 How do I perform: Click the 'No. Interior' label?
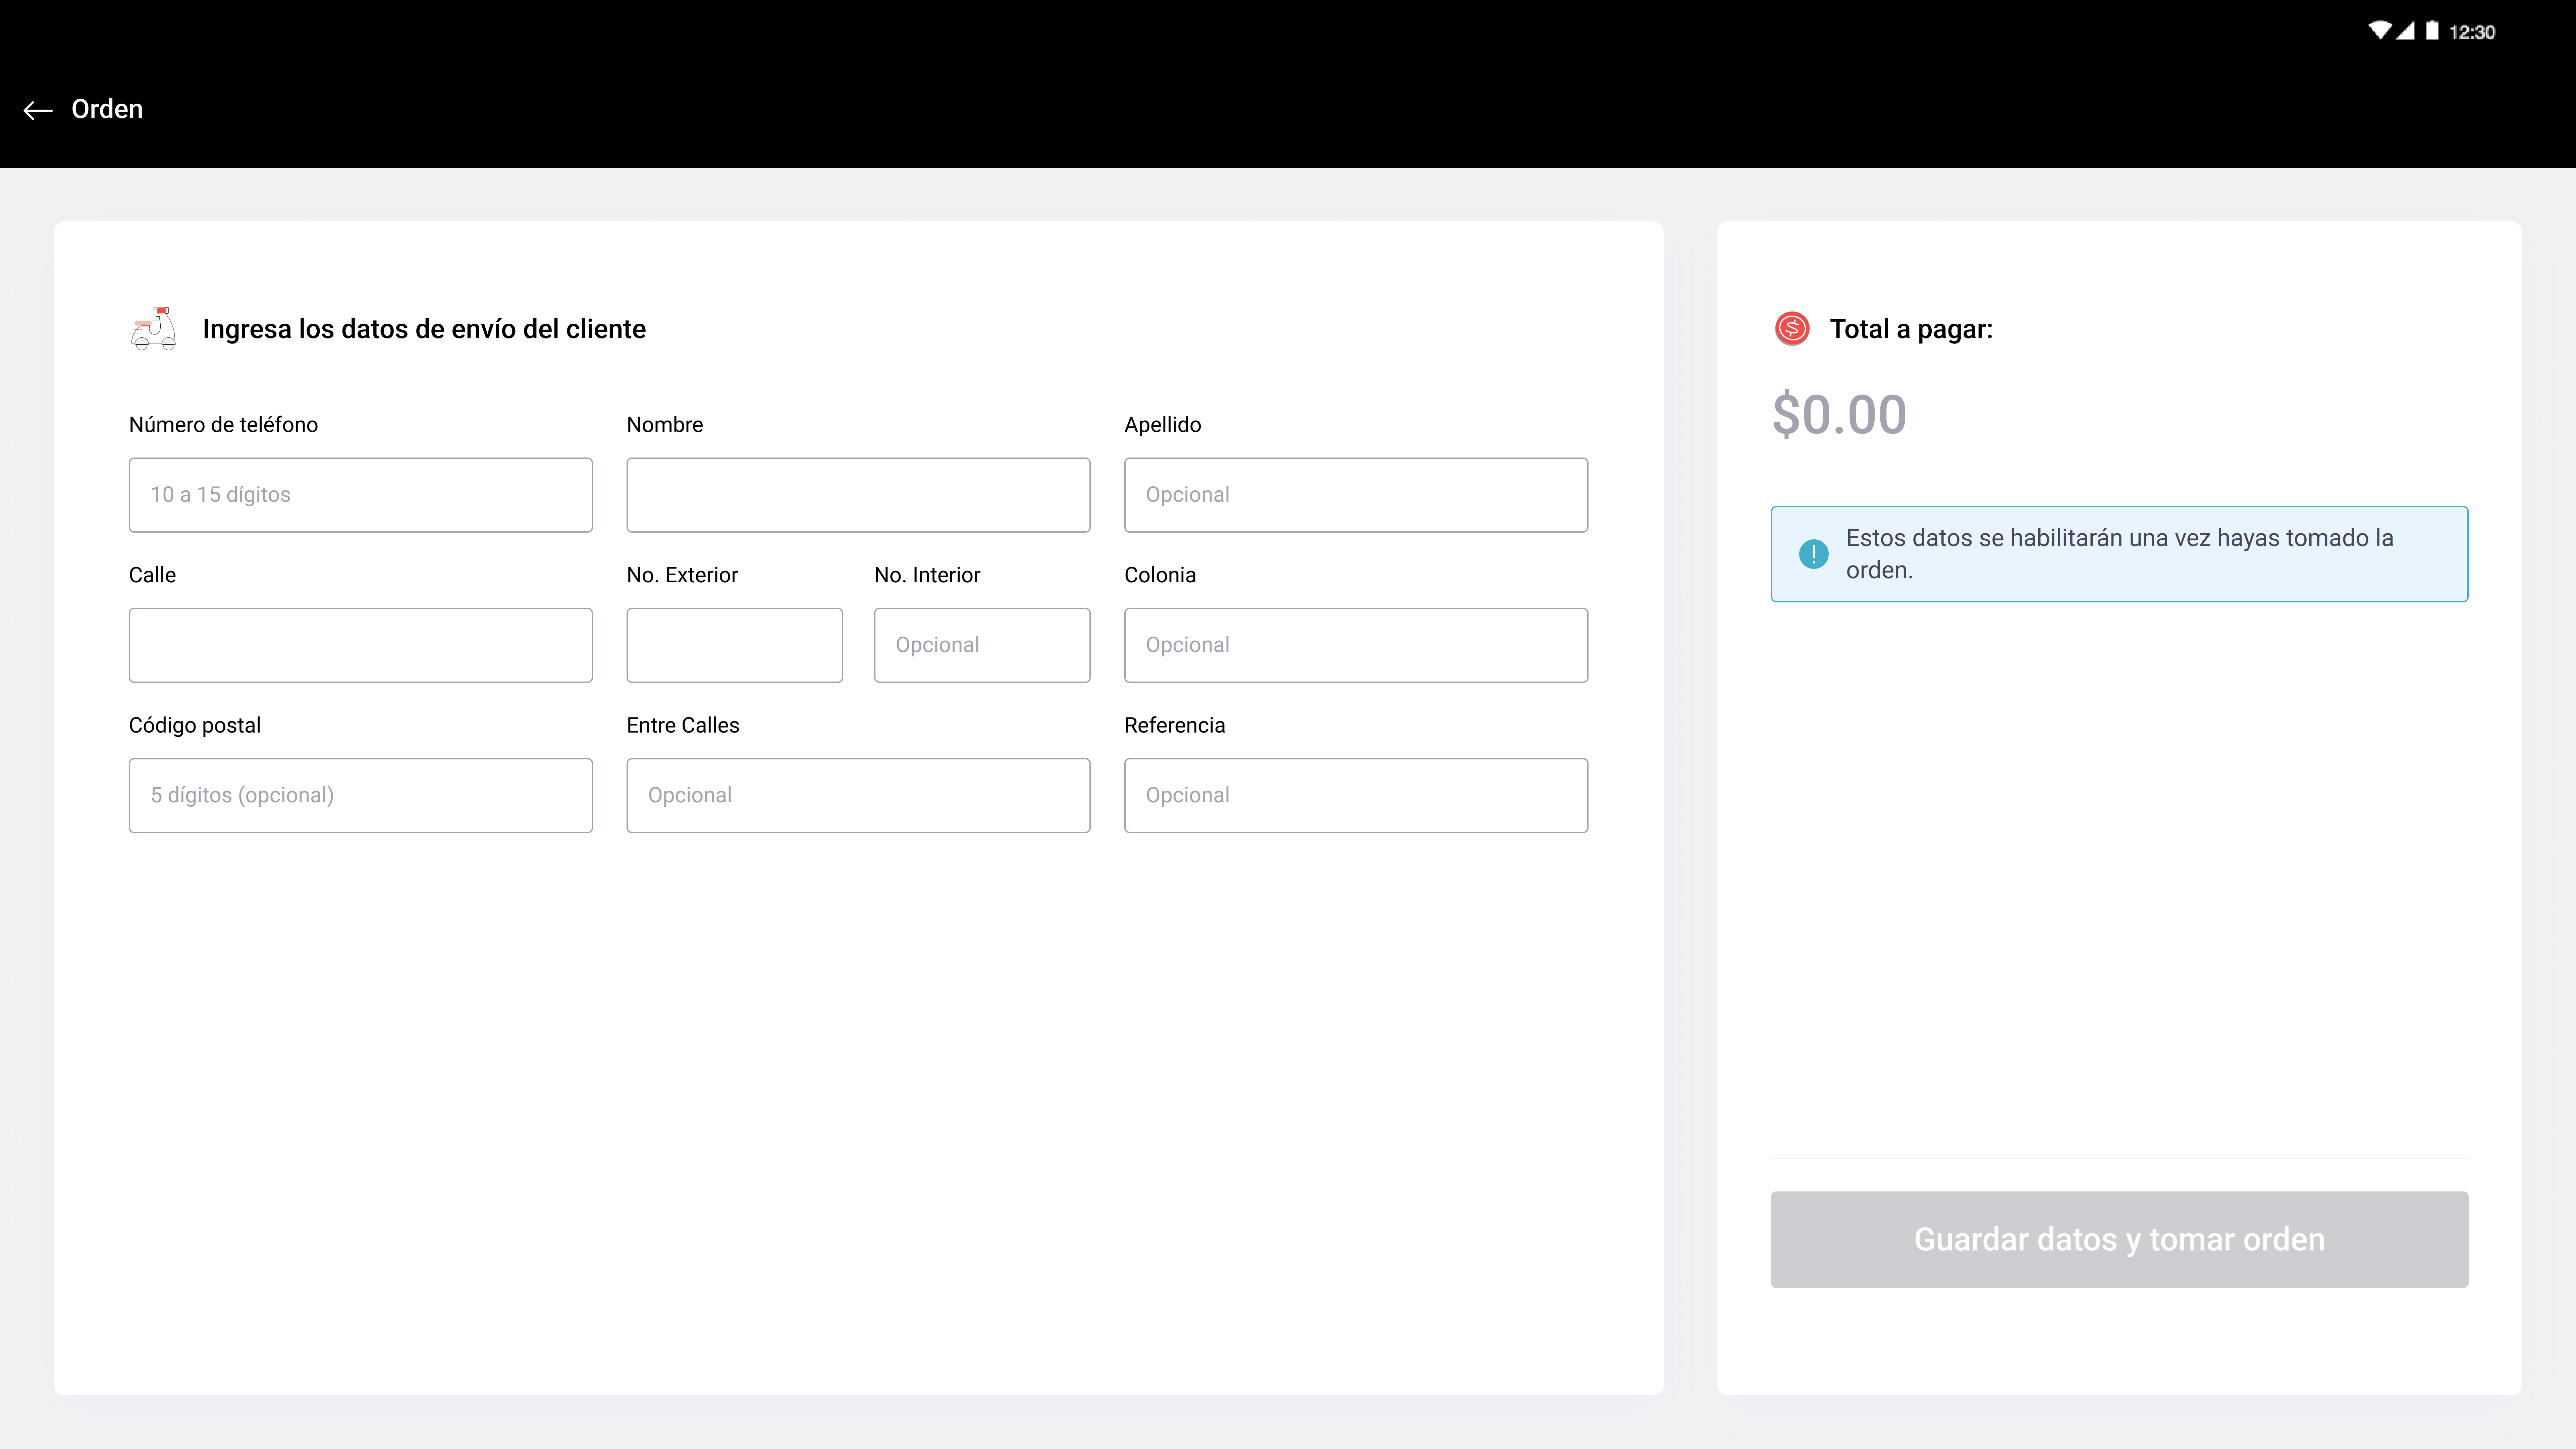[927, 575]
